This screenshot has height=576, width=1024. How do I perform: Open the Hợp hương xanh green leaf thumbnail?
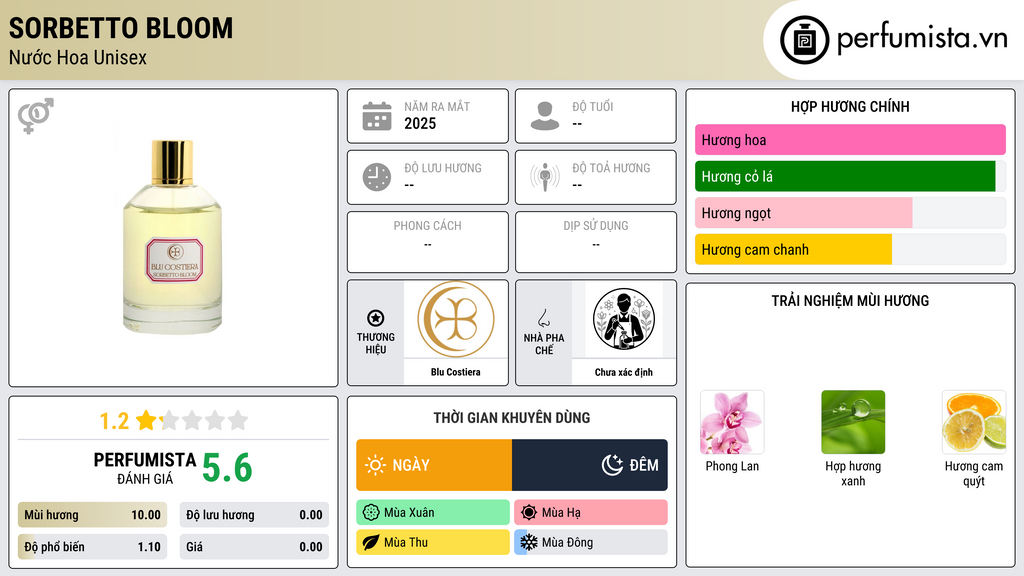coord(853,423)
